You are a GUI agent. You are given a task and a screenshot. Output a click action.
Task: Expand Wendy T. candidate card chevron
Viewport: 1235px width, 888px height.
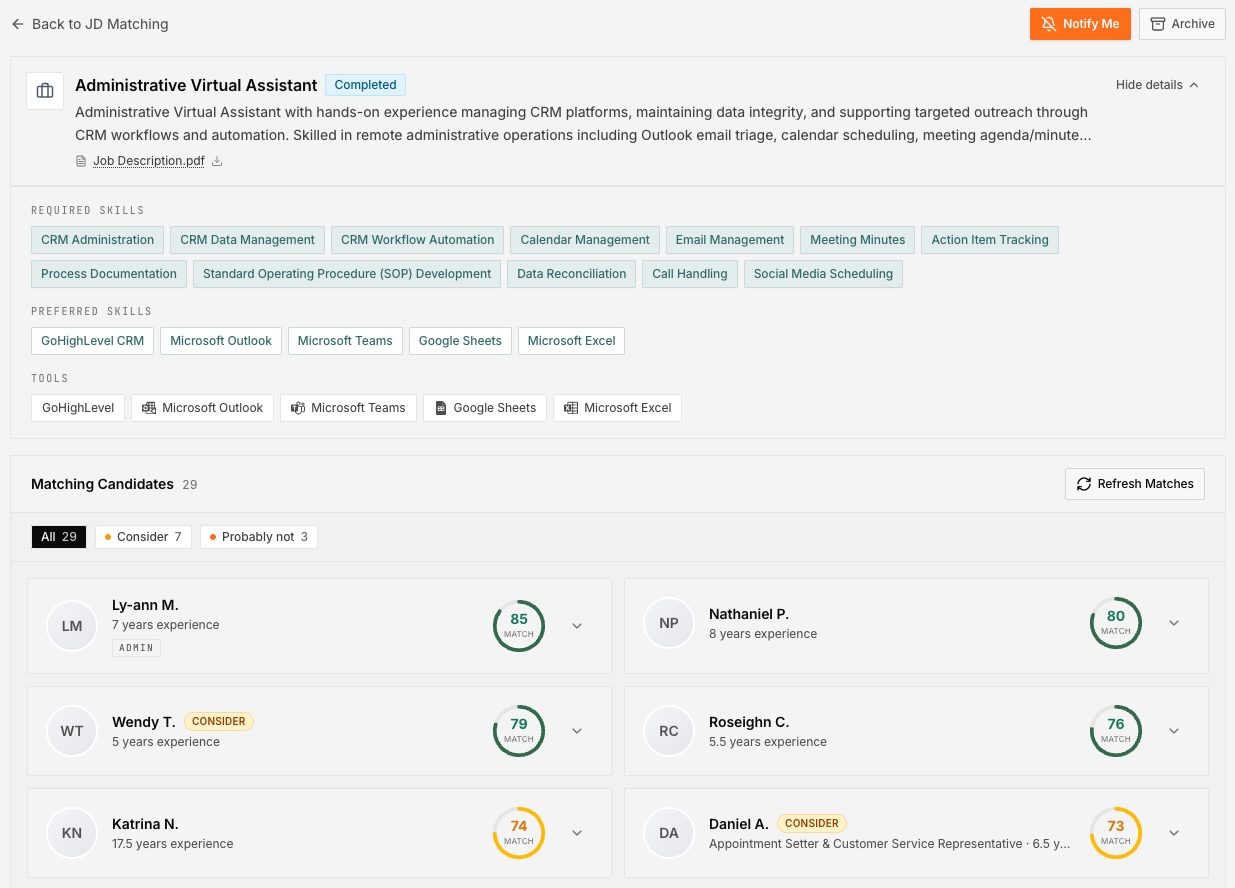(577, 731)
